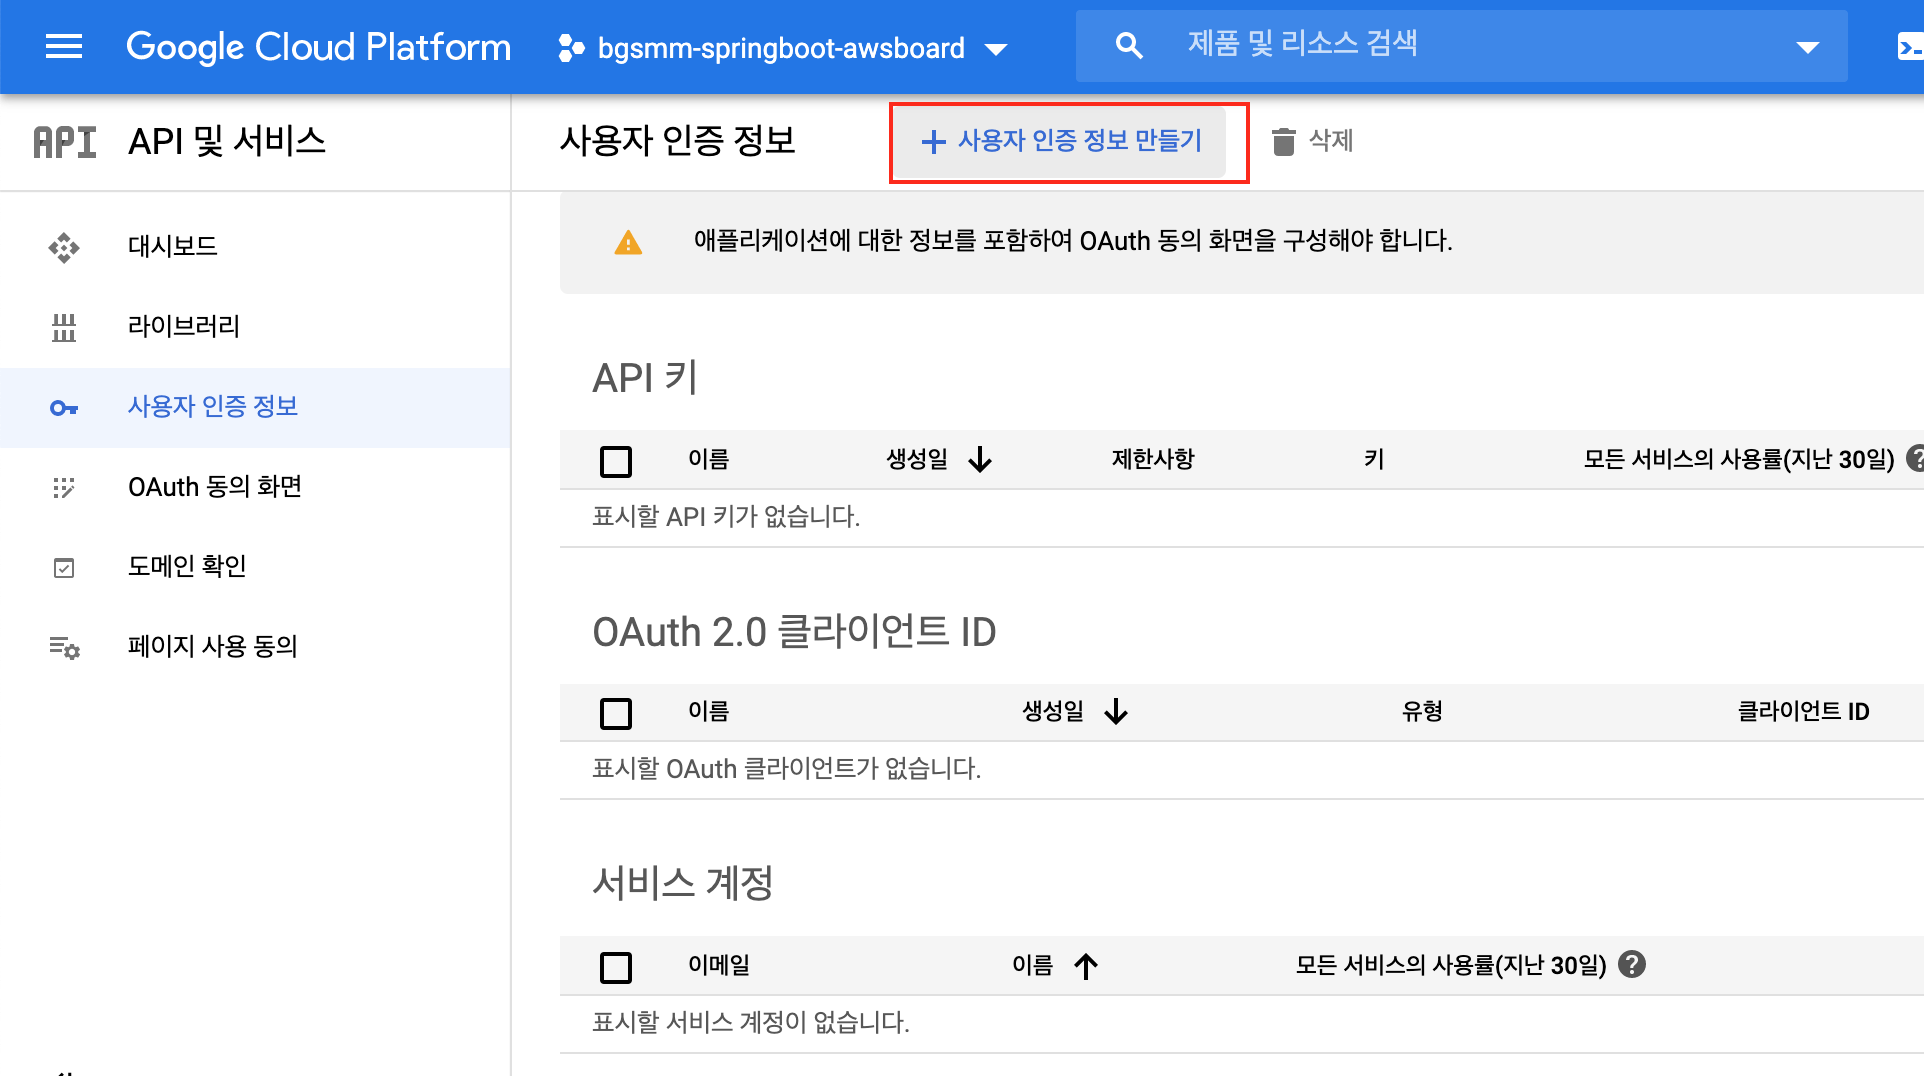This screenshot has width=1924, height=1076.
Task: Select 사용자 인증 정보 in sidebar
Action: tap(212, 406)
